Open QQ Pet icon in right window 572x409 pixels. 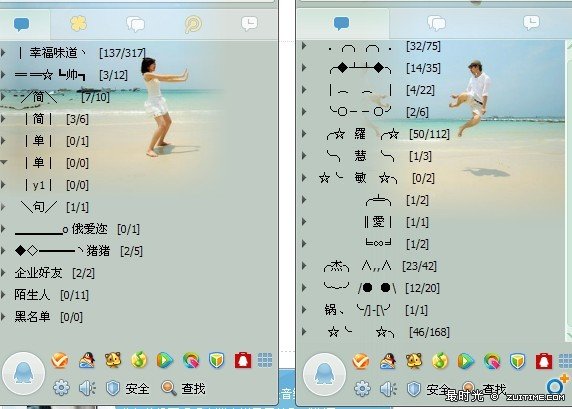[x=414, y=361]
